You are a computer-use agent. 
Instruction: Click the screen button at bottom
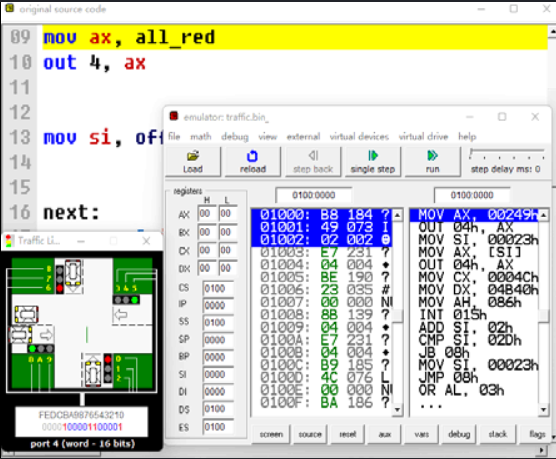(271, 435)
